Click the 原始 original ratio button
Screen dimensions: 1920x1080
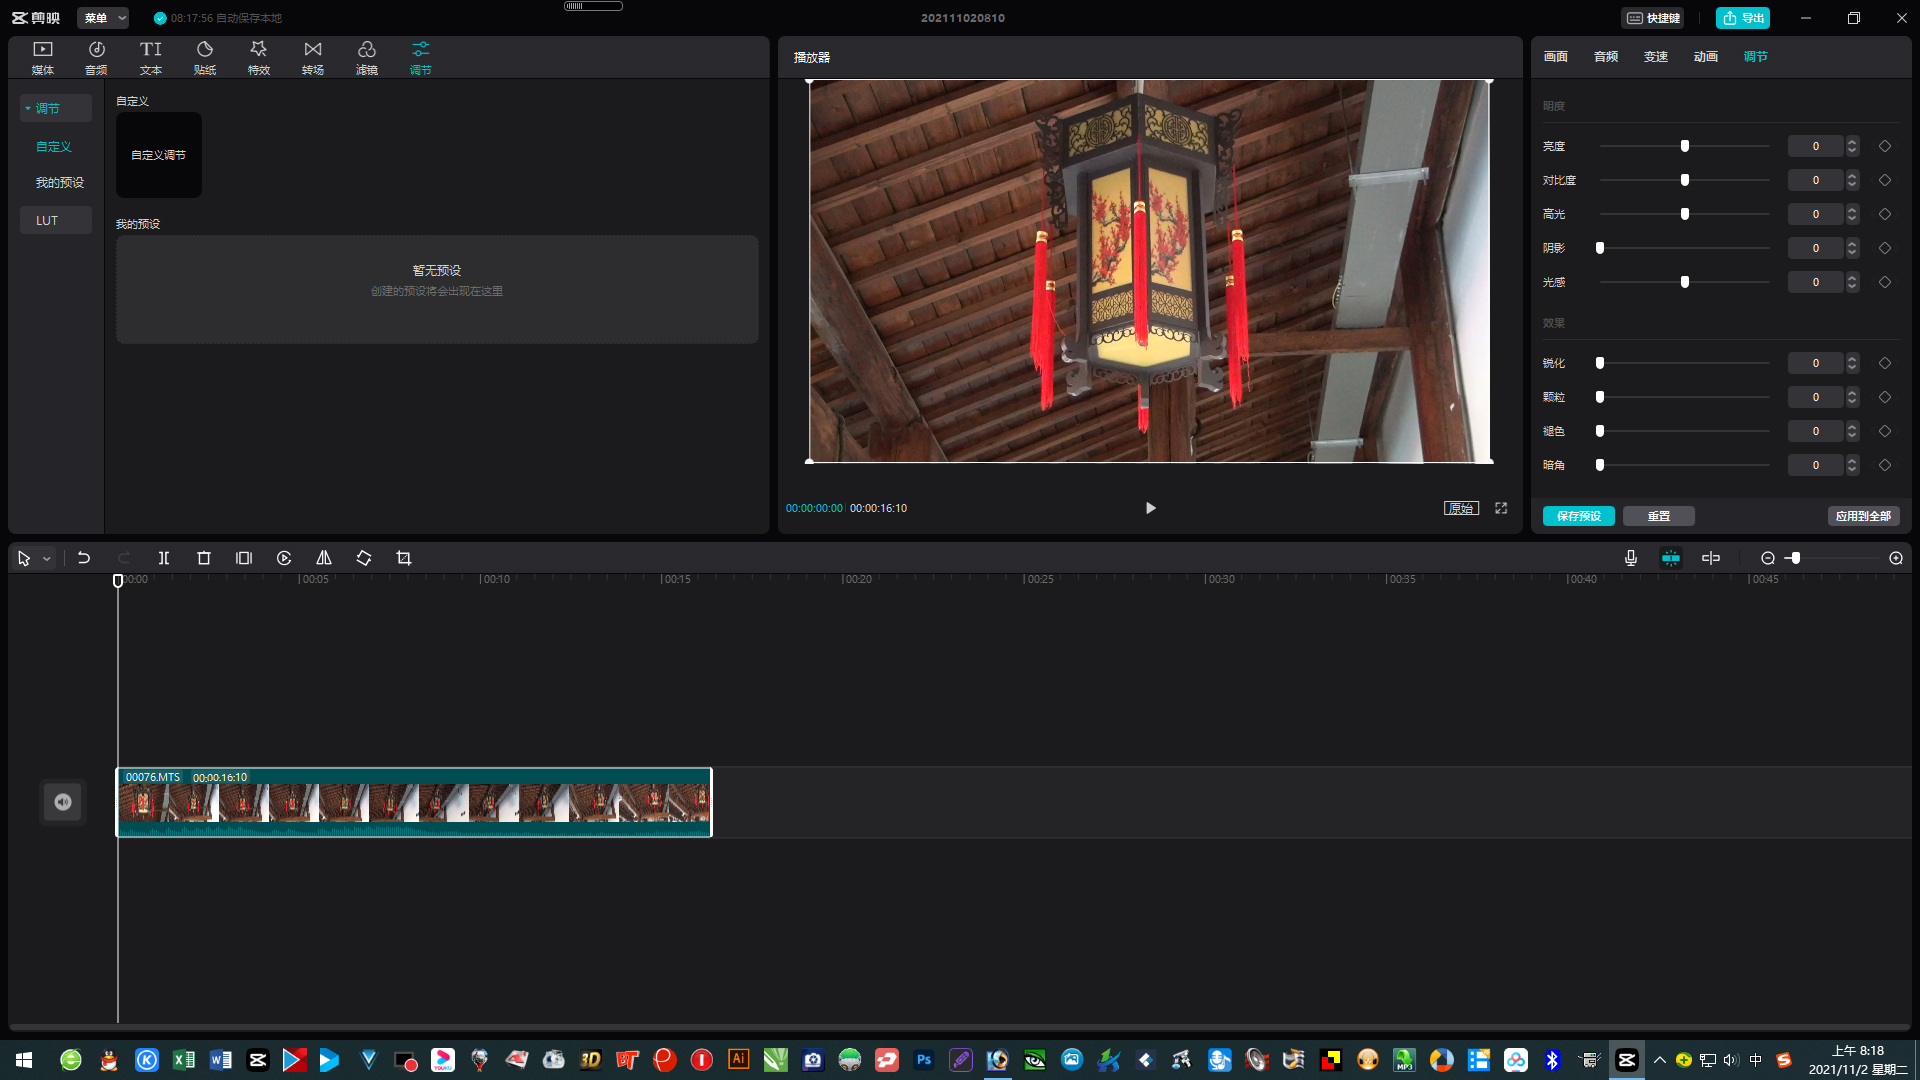tap(1461, 508)
